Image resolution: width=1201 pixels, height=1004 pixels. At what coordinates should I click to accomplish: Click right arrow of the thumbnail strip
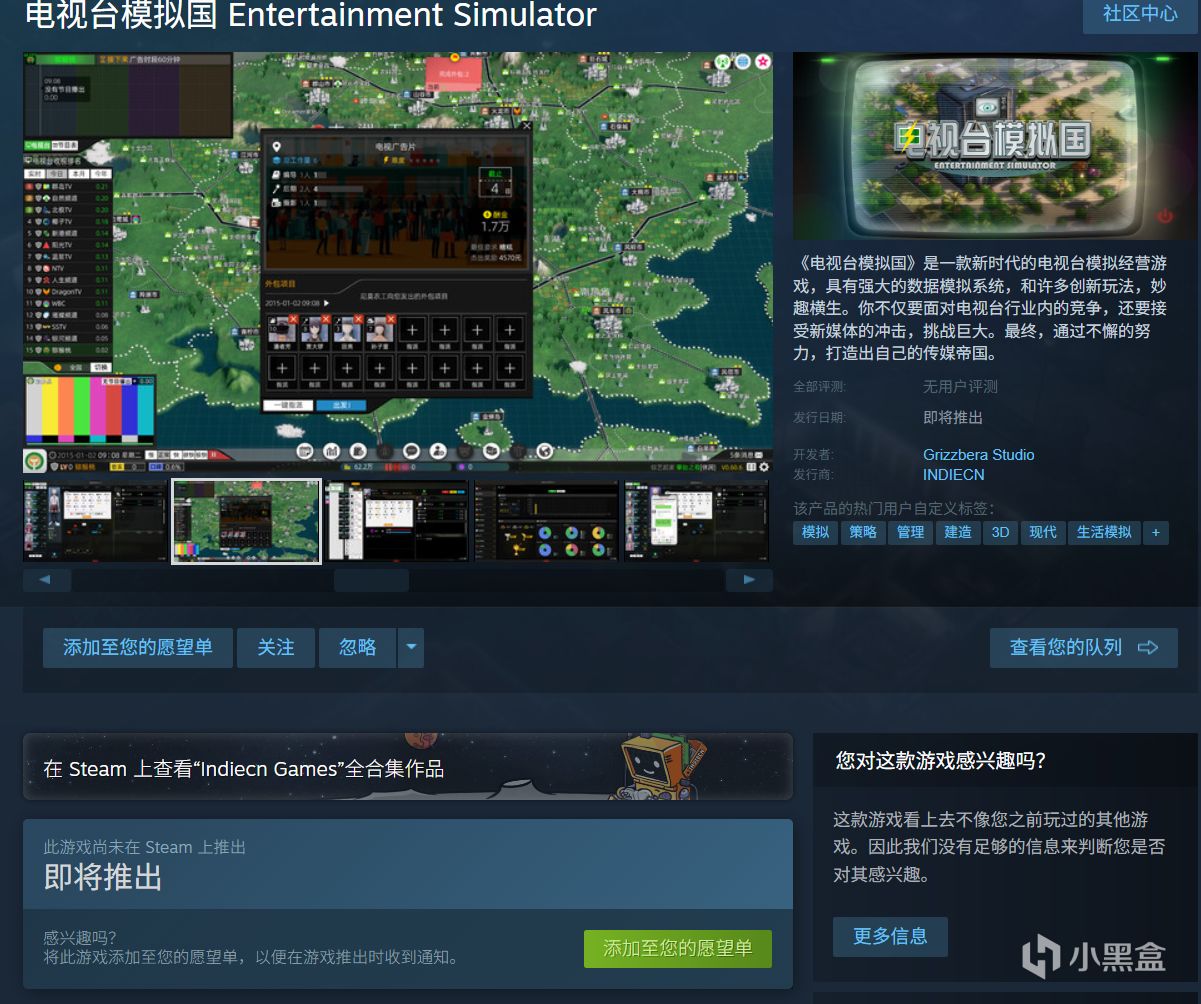coord(748,580)
